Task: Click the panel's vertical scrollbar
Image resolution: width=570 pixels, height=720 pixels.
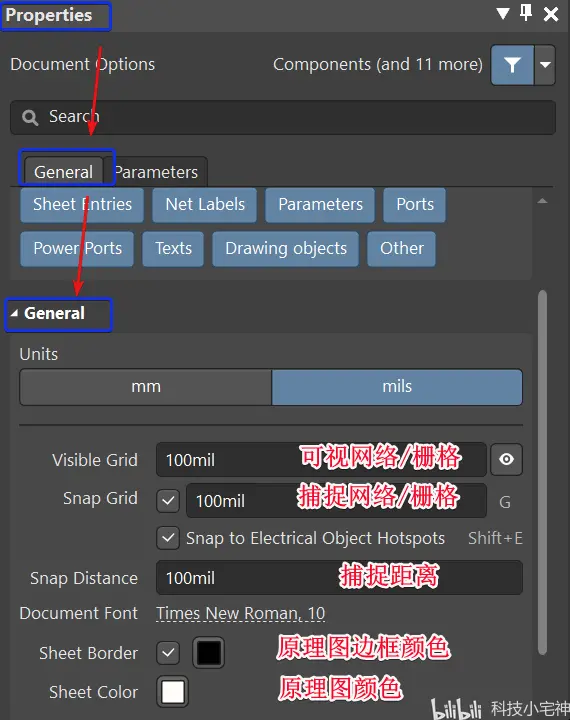Action: pyautogui.click(x=542, y=472)
